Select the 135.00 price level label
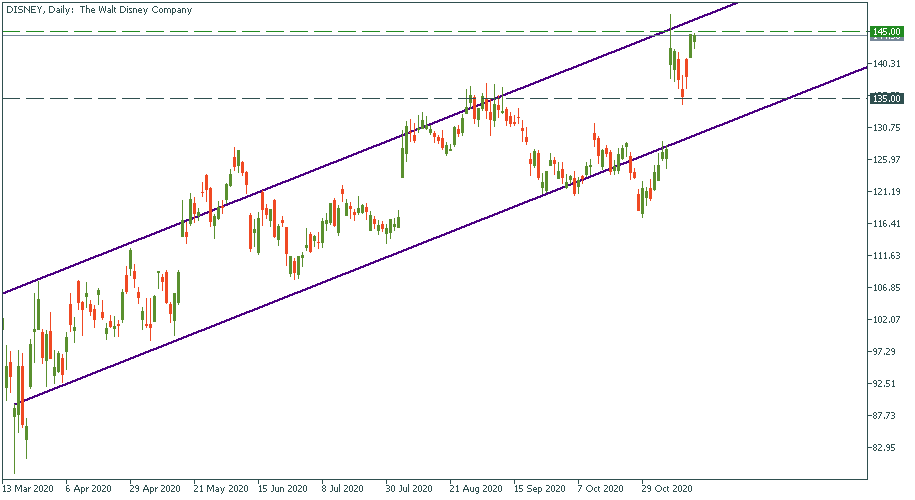915x500 pixels. [x=886, y=99]
